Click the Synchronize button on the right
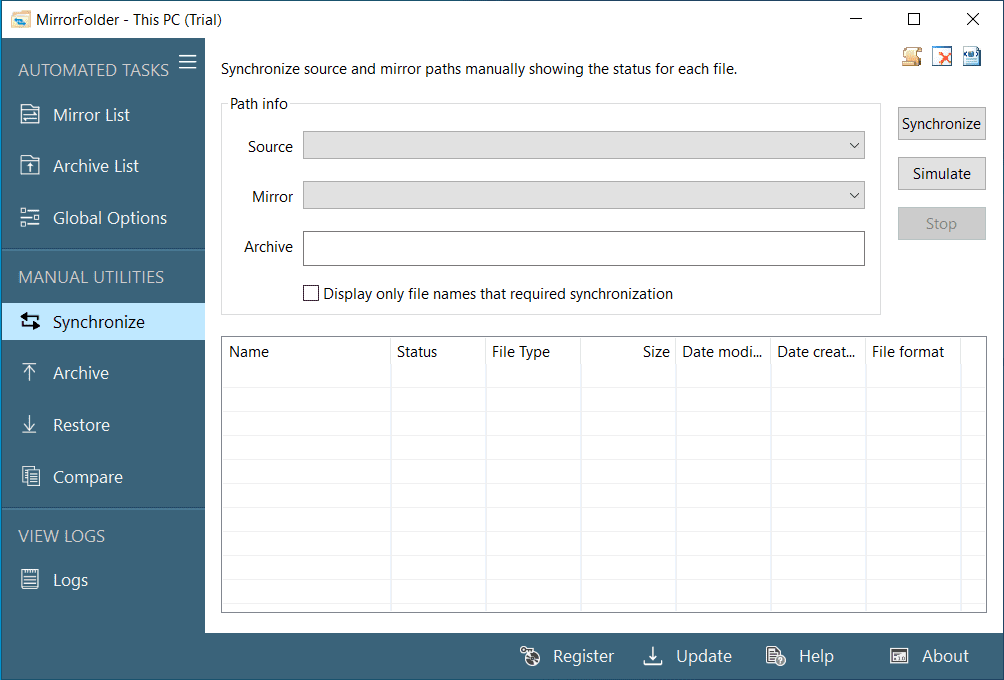 click(941, 124)
